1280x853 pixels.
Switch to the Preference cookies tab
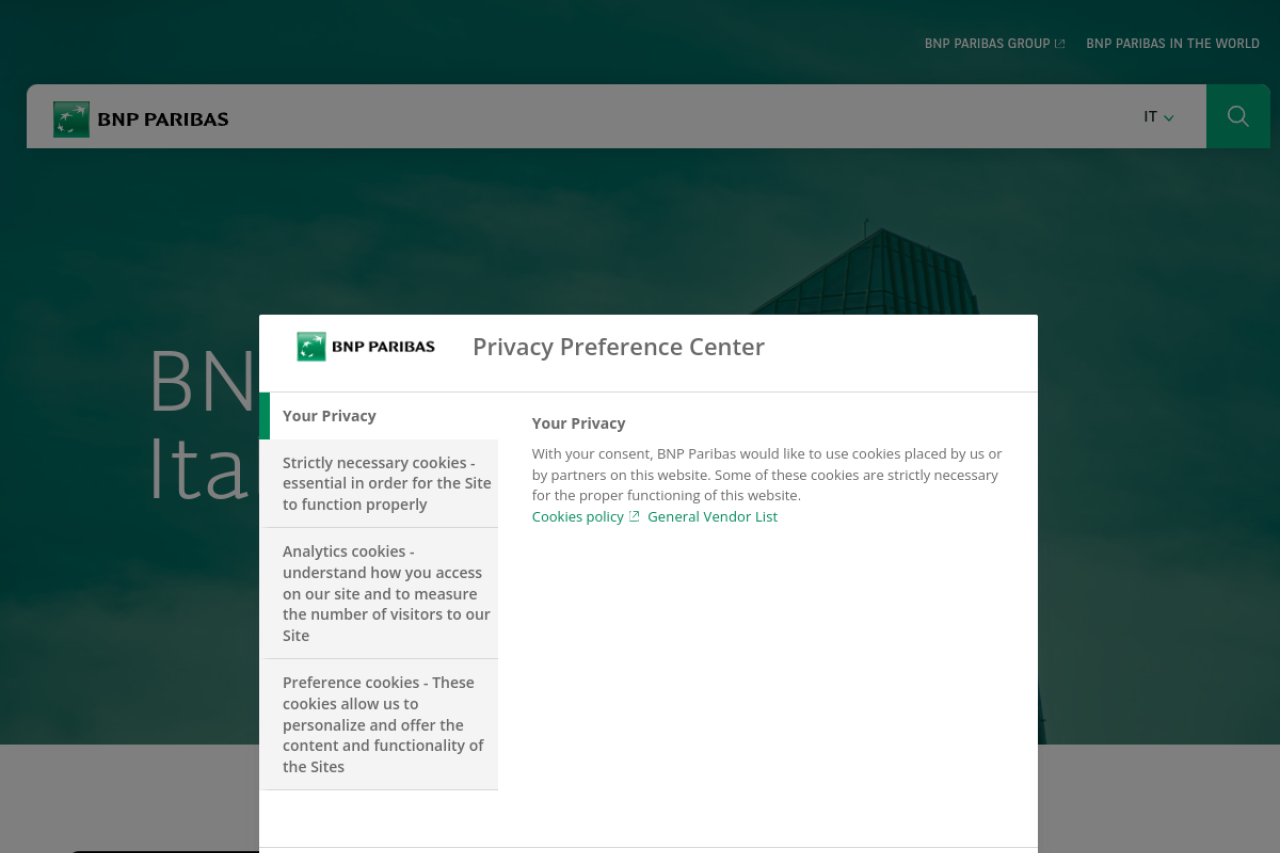(379, 724)
